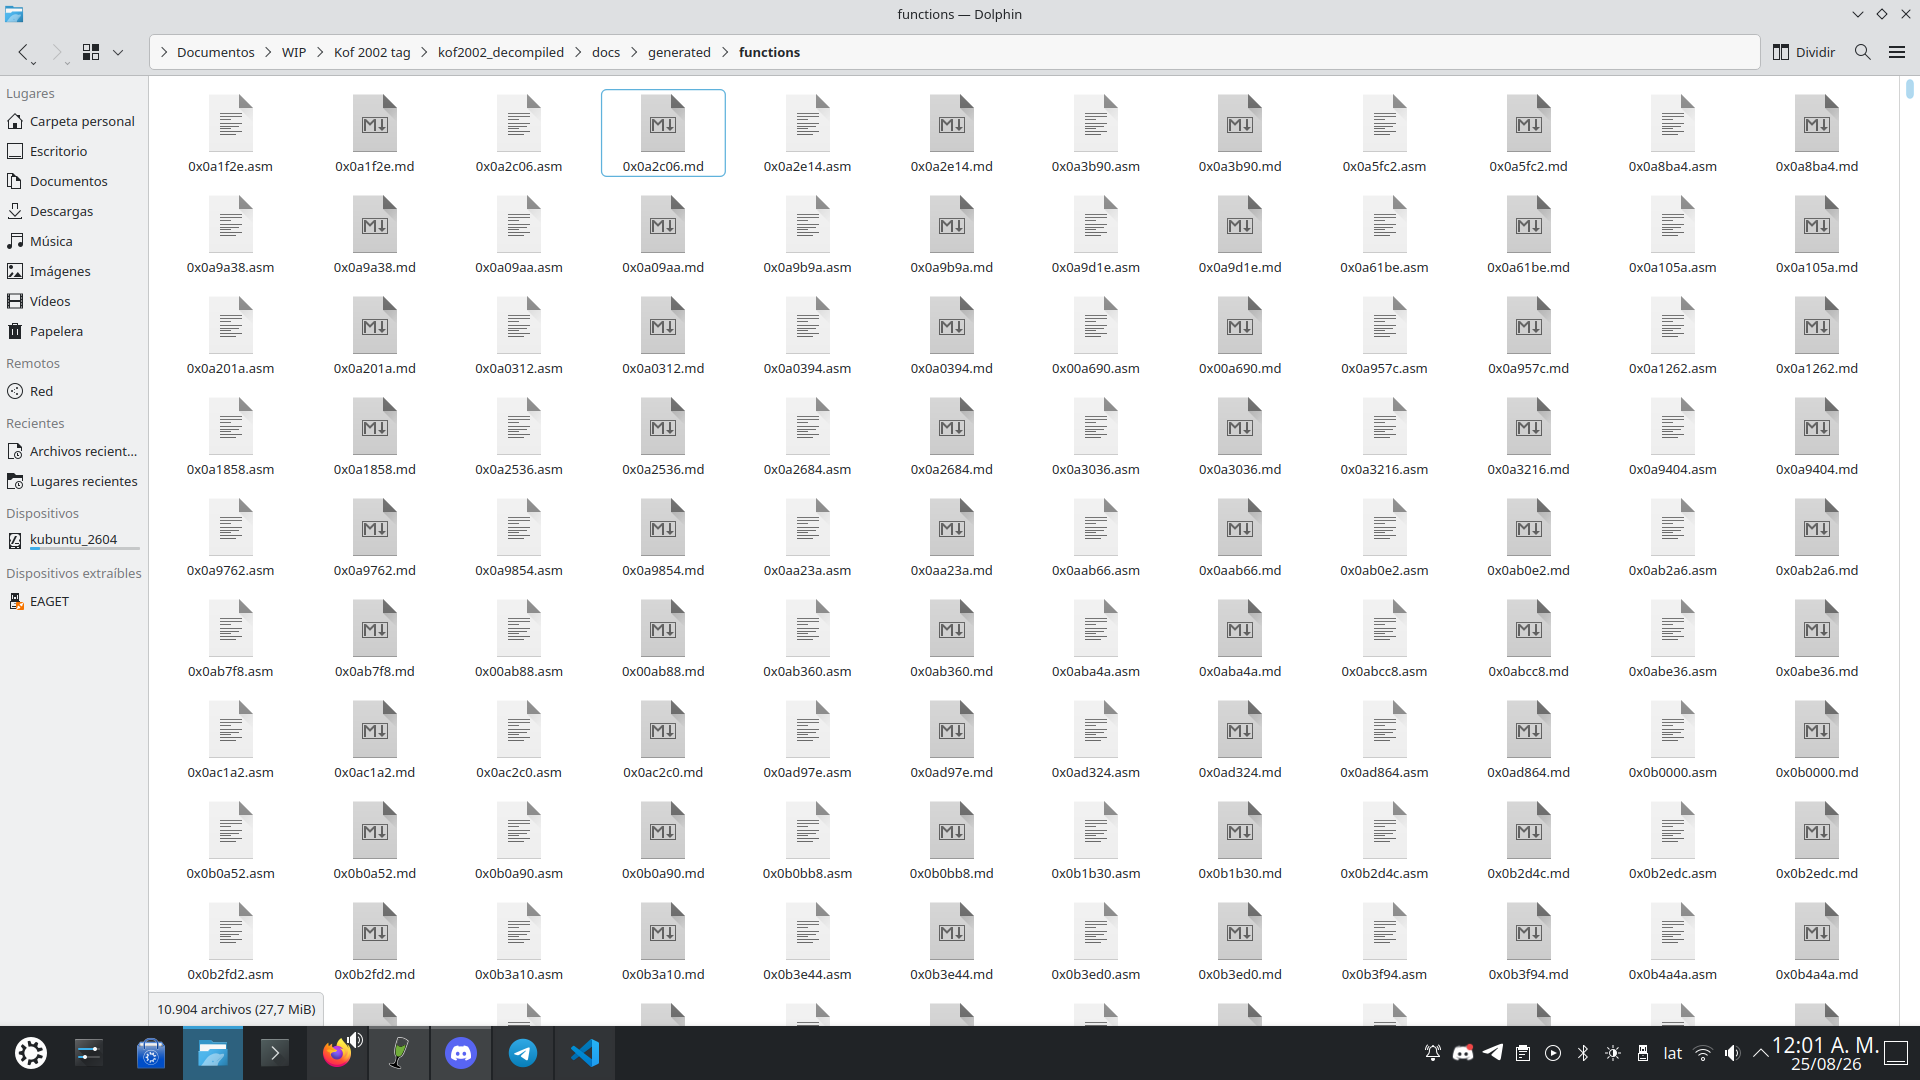Select the EAGET removable device
The width and height of the screenshot is (1920, 1080).
(x=74, y=601)
